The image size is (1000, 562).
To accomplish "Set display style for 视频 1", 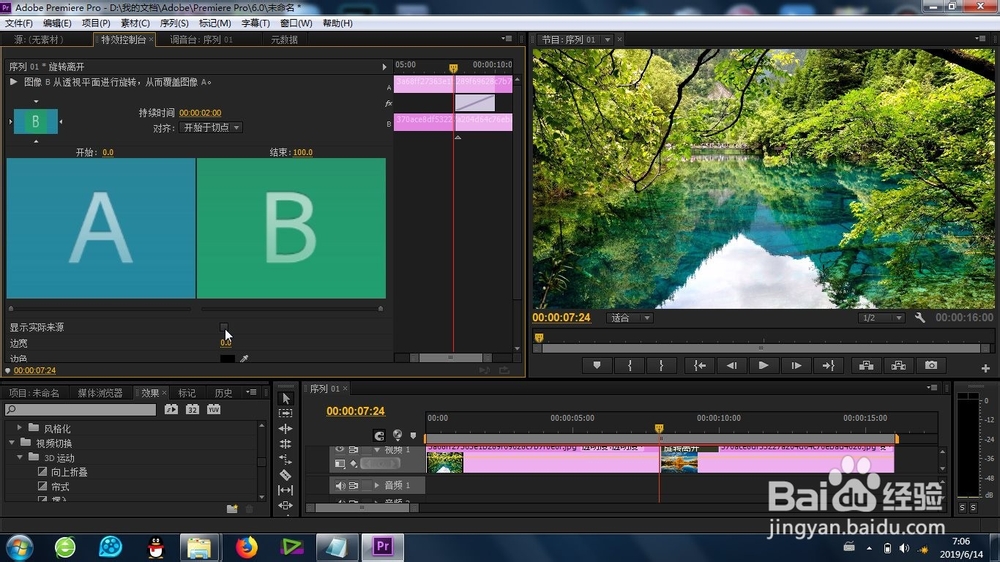I will point(340,464).
